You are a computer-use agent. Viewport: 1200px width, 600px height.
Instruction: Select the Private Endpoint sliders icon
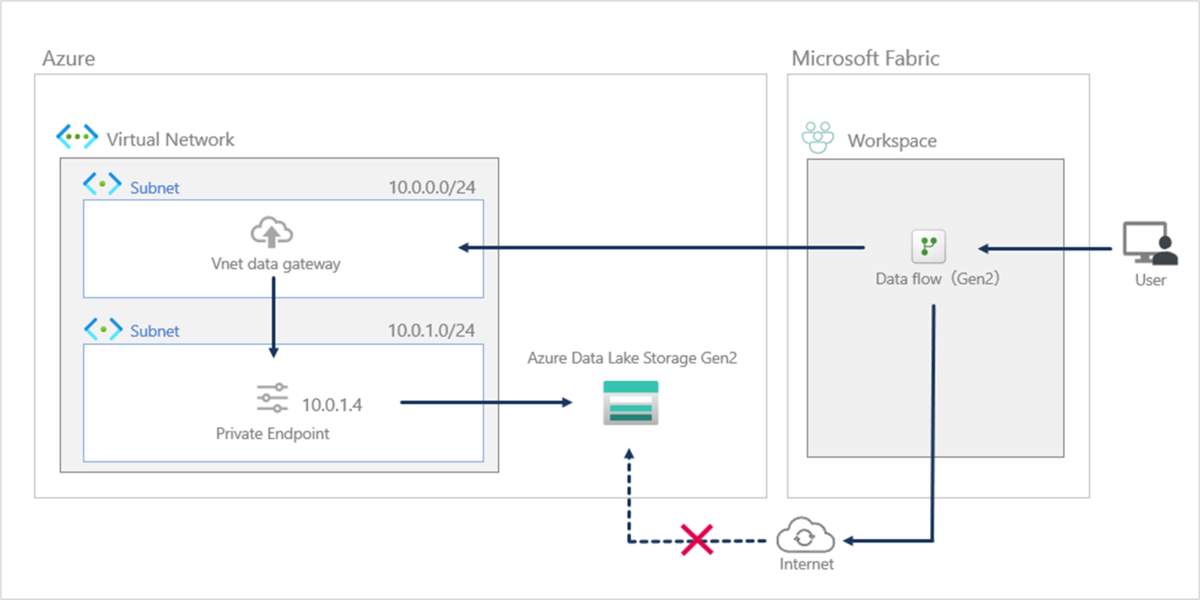tap(272, 398)
